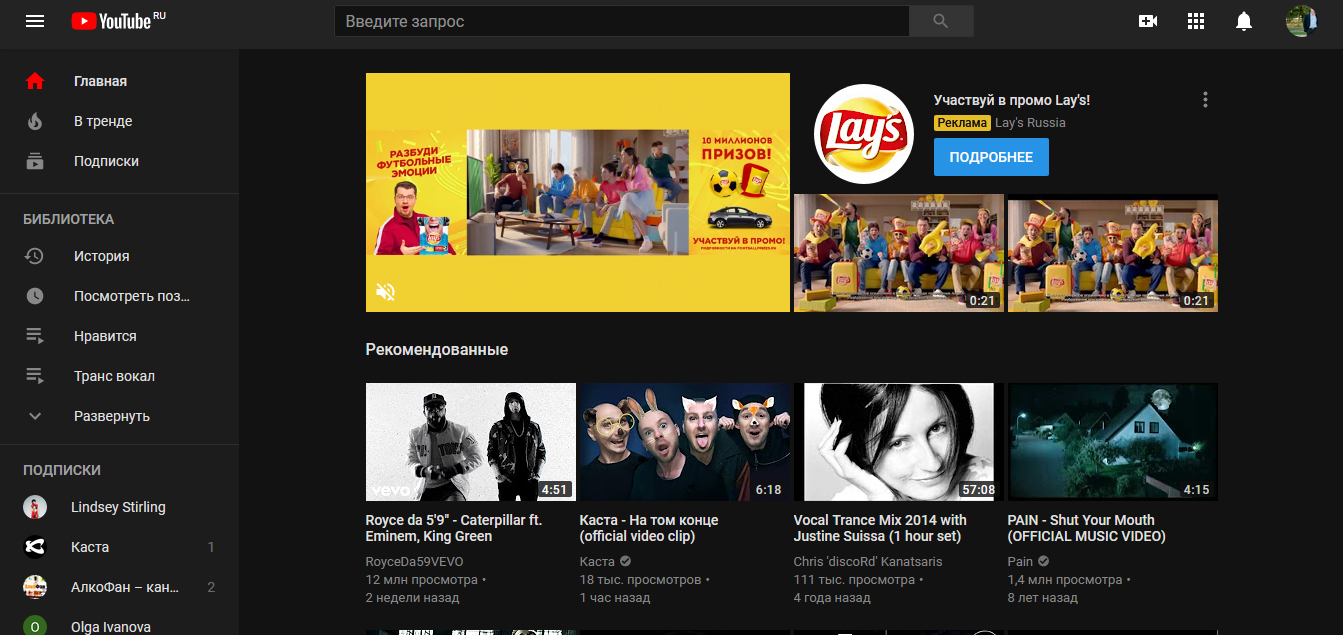Click the Lindsey Stirling channel avatar

35,507
